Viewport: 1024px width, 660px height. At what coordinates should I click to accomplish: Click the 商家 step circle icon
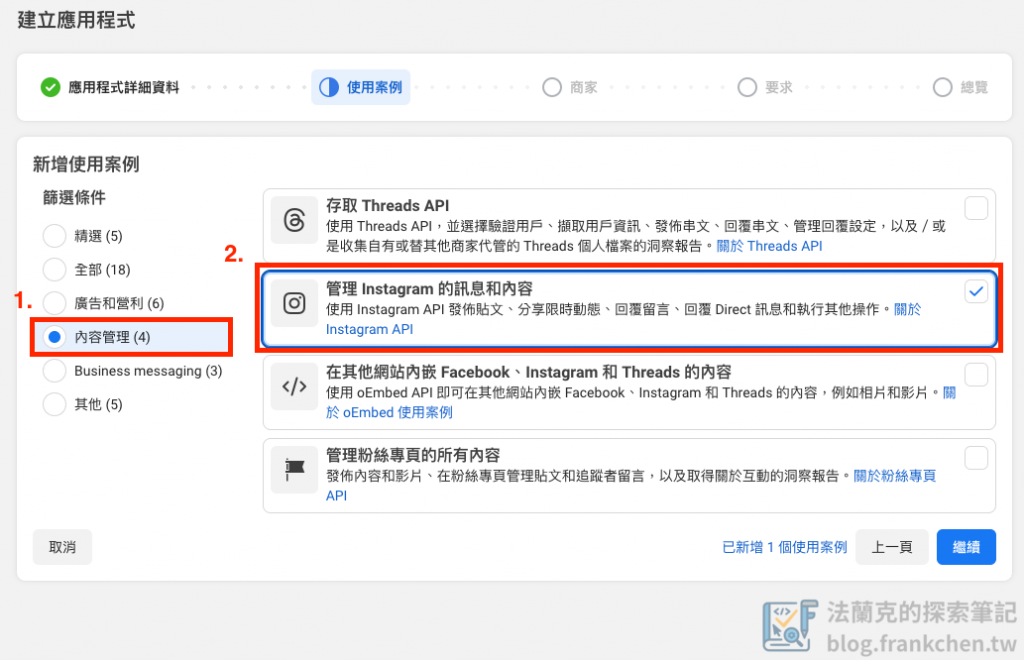click(x=552, y=87)
